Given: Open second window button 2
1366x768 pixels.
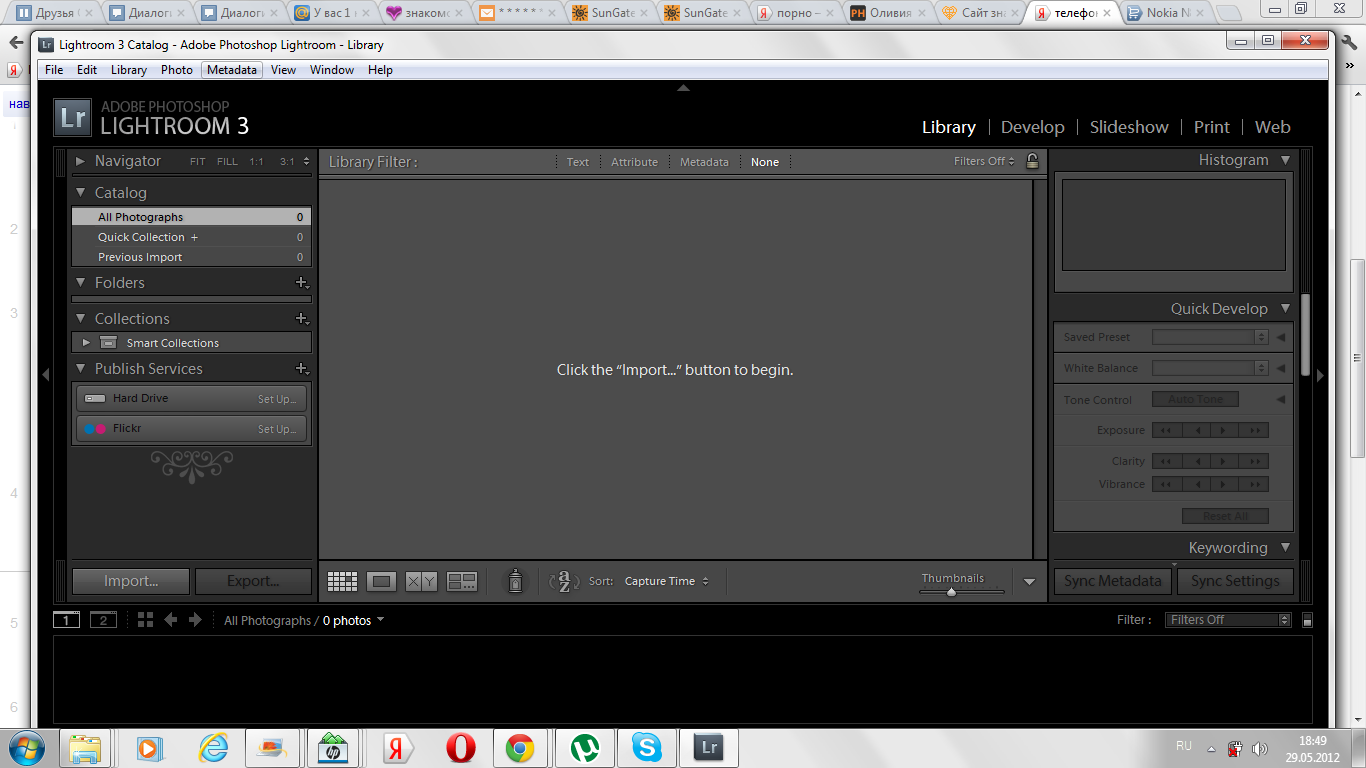Looking at the screenshot, I should [103, 620].
